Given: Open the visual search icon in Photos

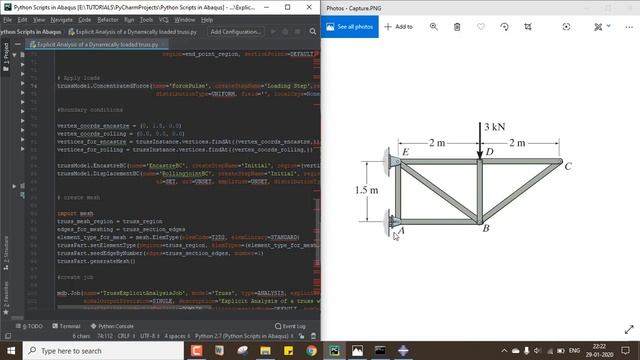Looking at the screenshot, I should (x=566, y=27).
